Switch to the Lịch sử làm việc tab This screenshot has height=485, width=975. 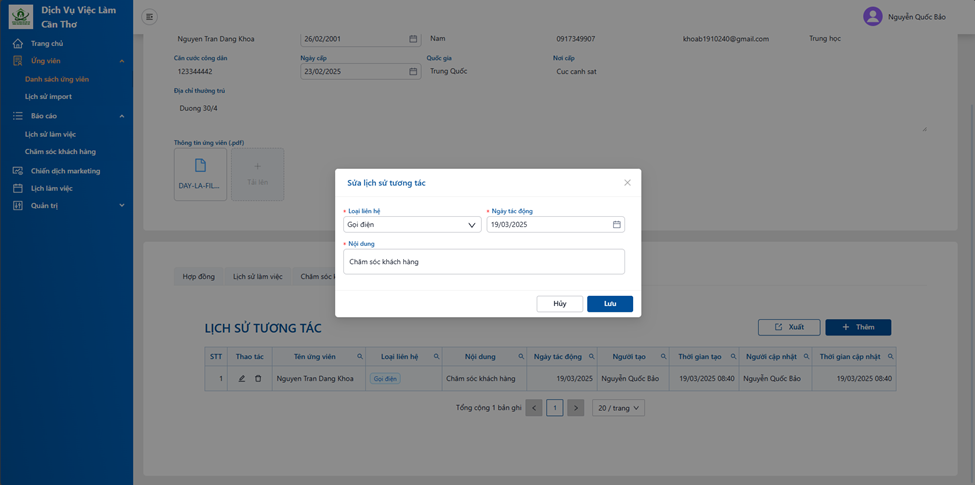pos(257,277)
